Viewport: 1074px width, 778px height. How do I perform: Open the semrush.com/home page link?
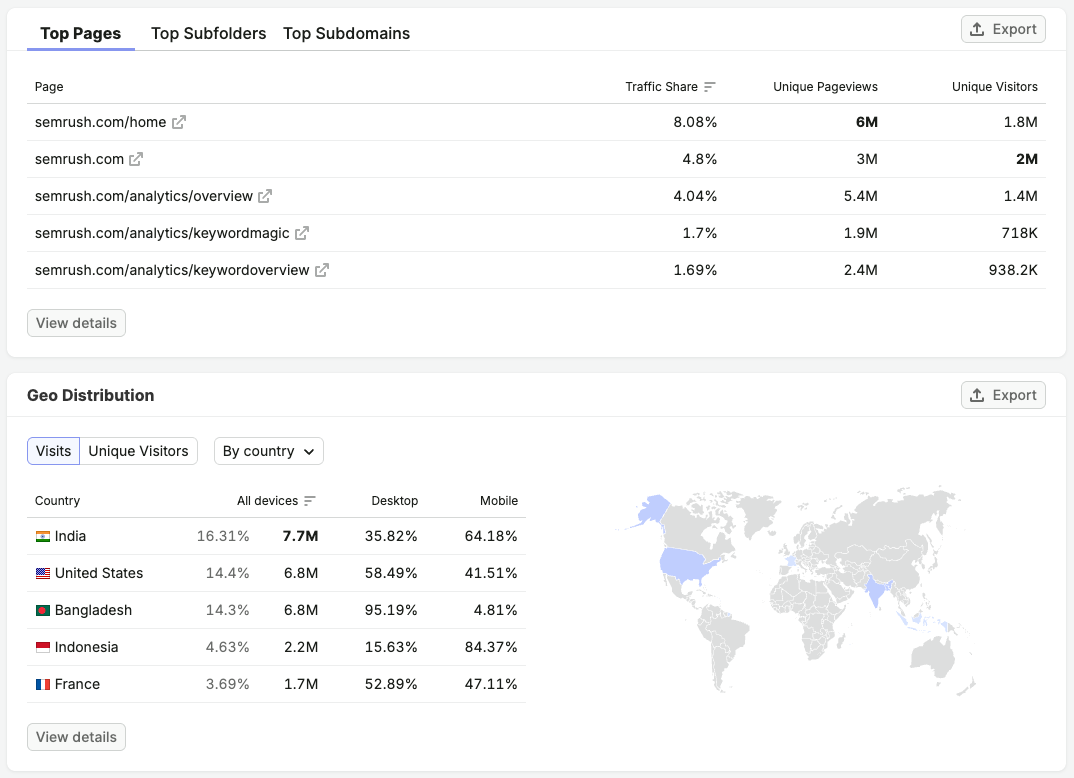(101, 122)
